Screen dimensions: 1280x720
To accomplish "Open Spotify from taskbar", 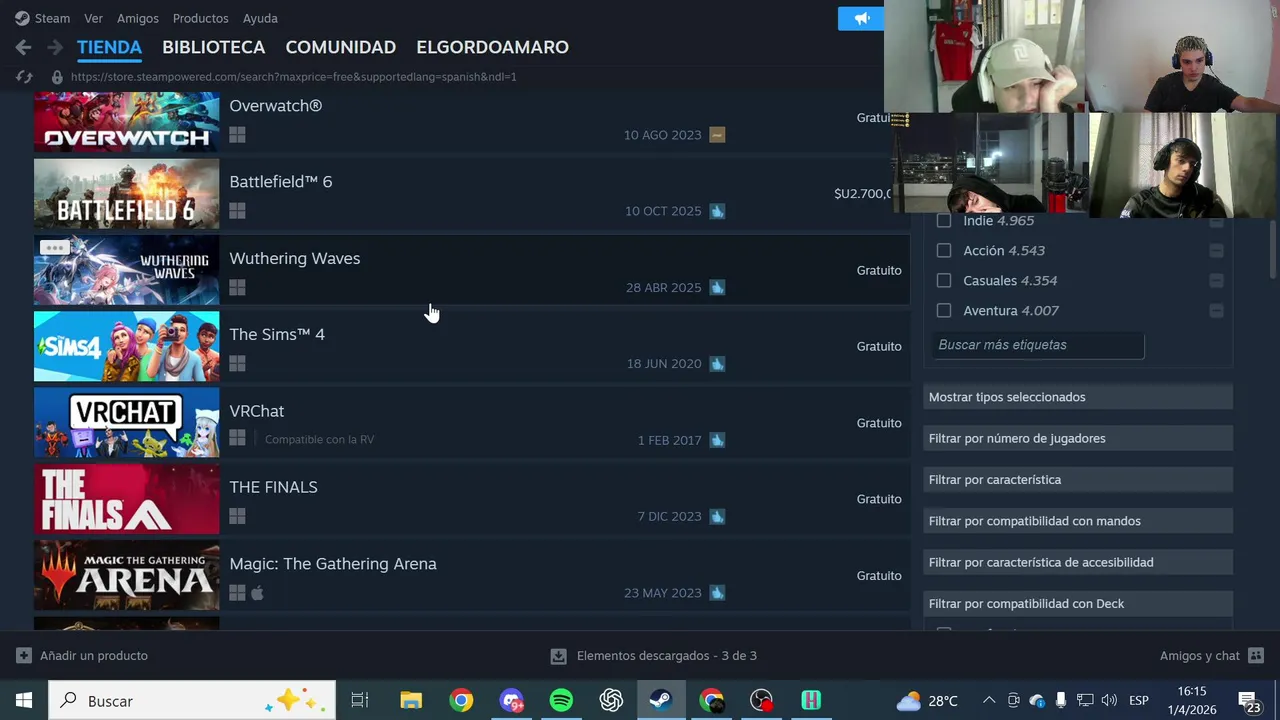I will (561, 700).
